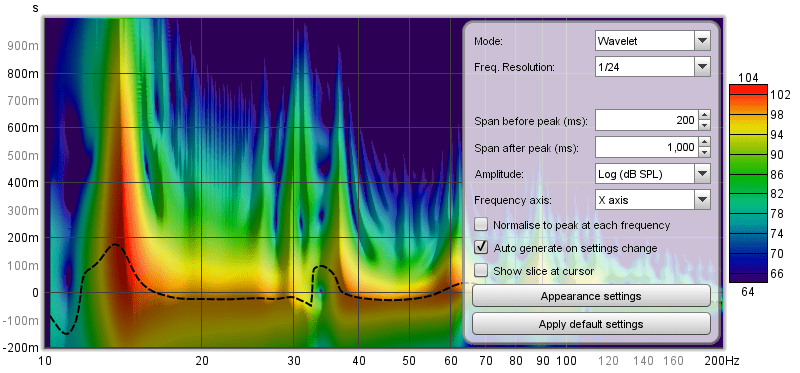The image size is (800, 373).
Task: Uncheck Auto generate on settings change
Action: pyautogui.click(x=481, y=247)
